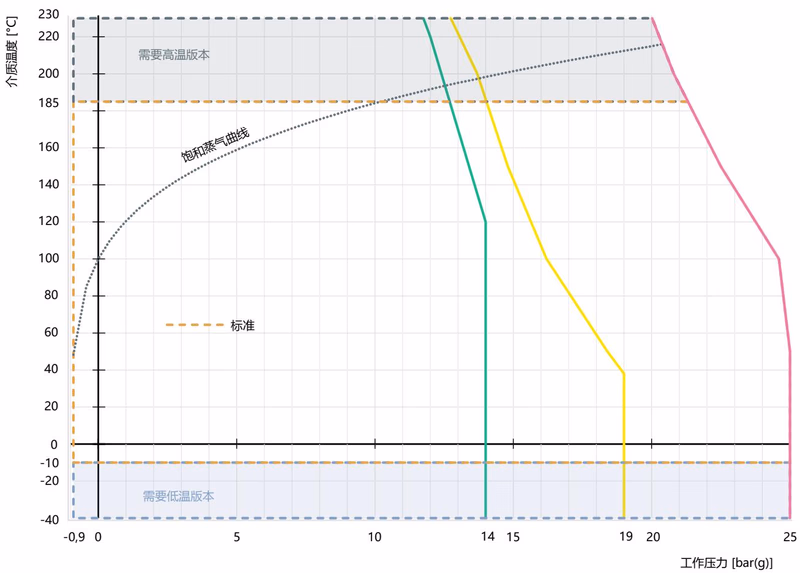800x573 pixels.
Task: Click the y-axis value -40
Action: point(49,520)
